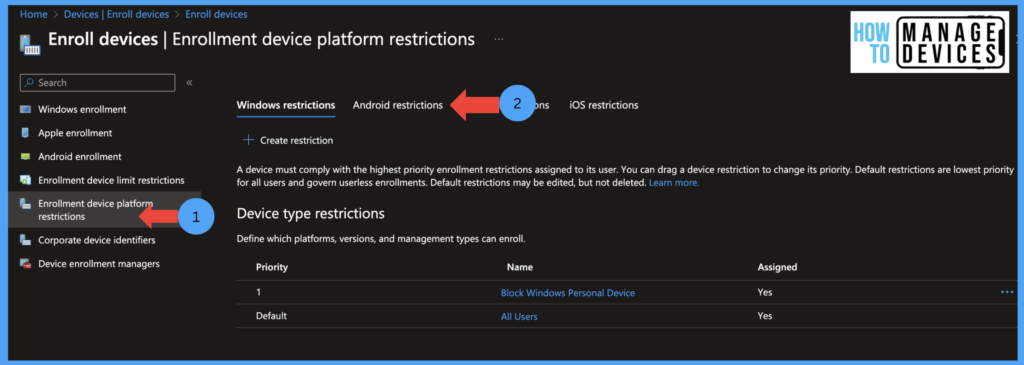This screenshot has width=1024, height=365.
Task: Select Apple enrollment in sidebar
Action: click(75, 133)
